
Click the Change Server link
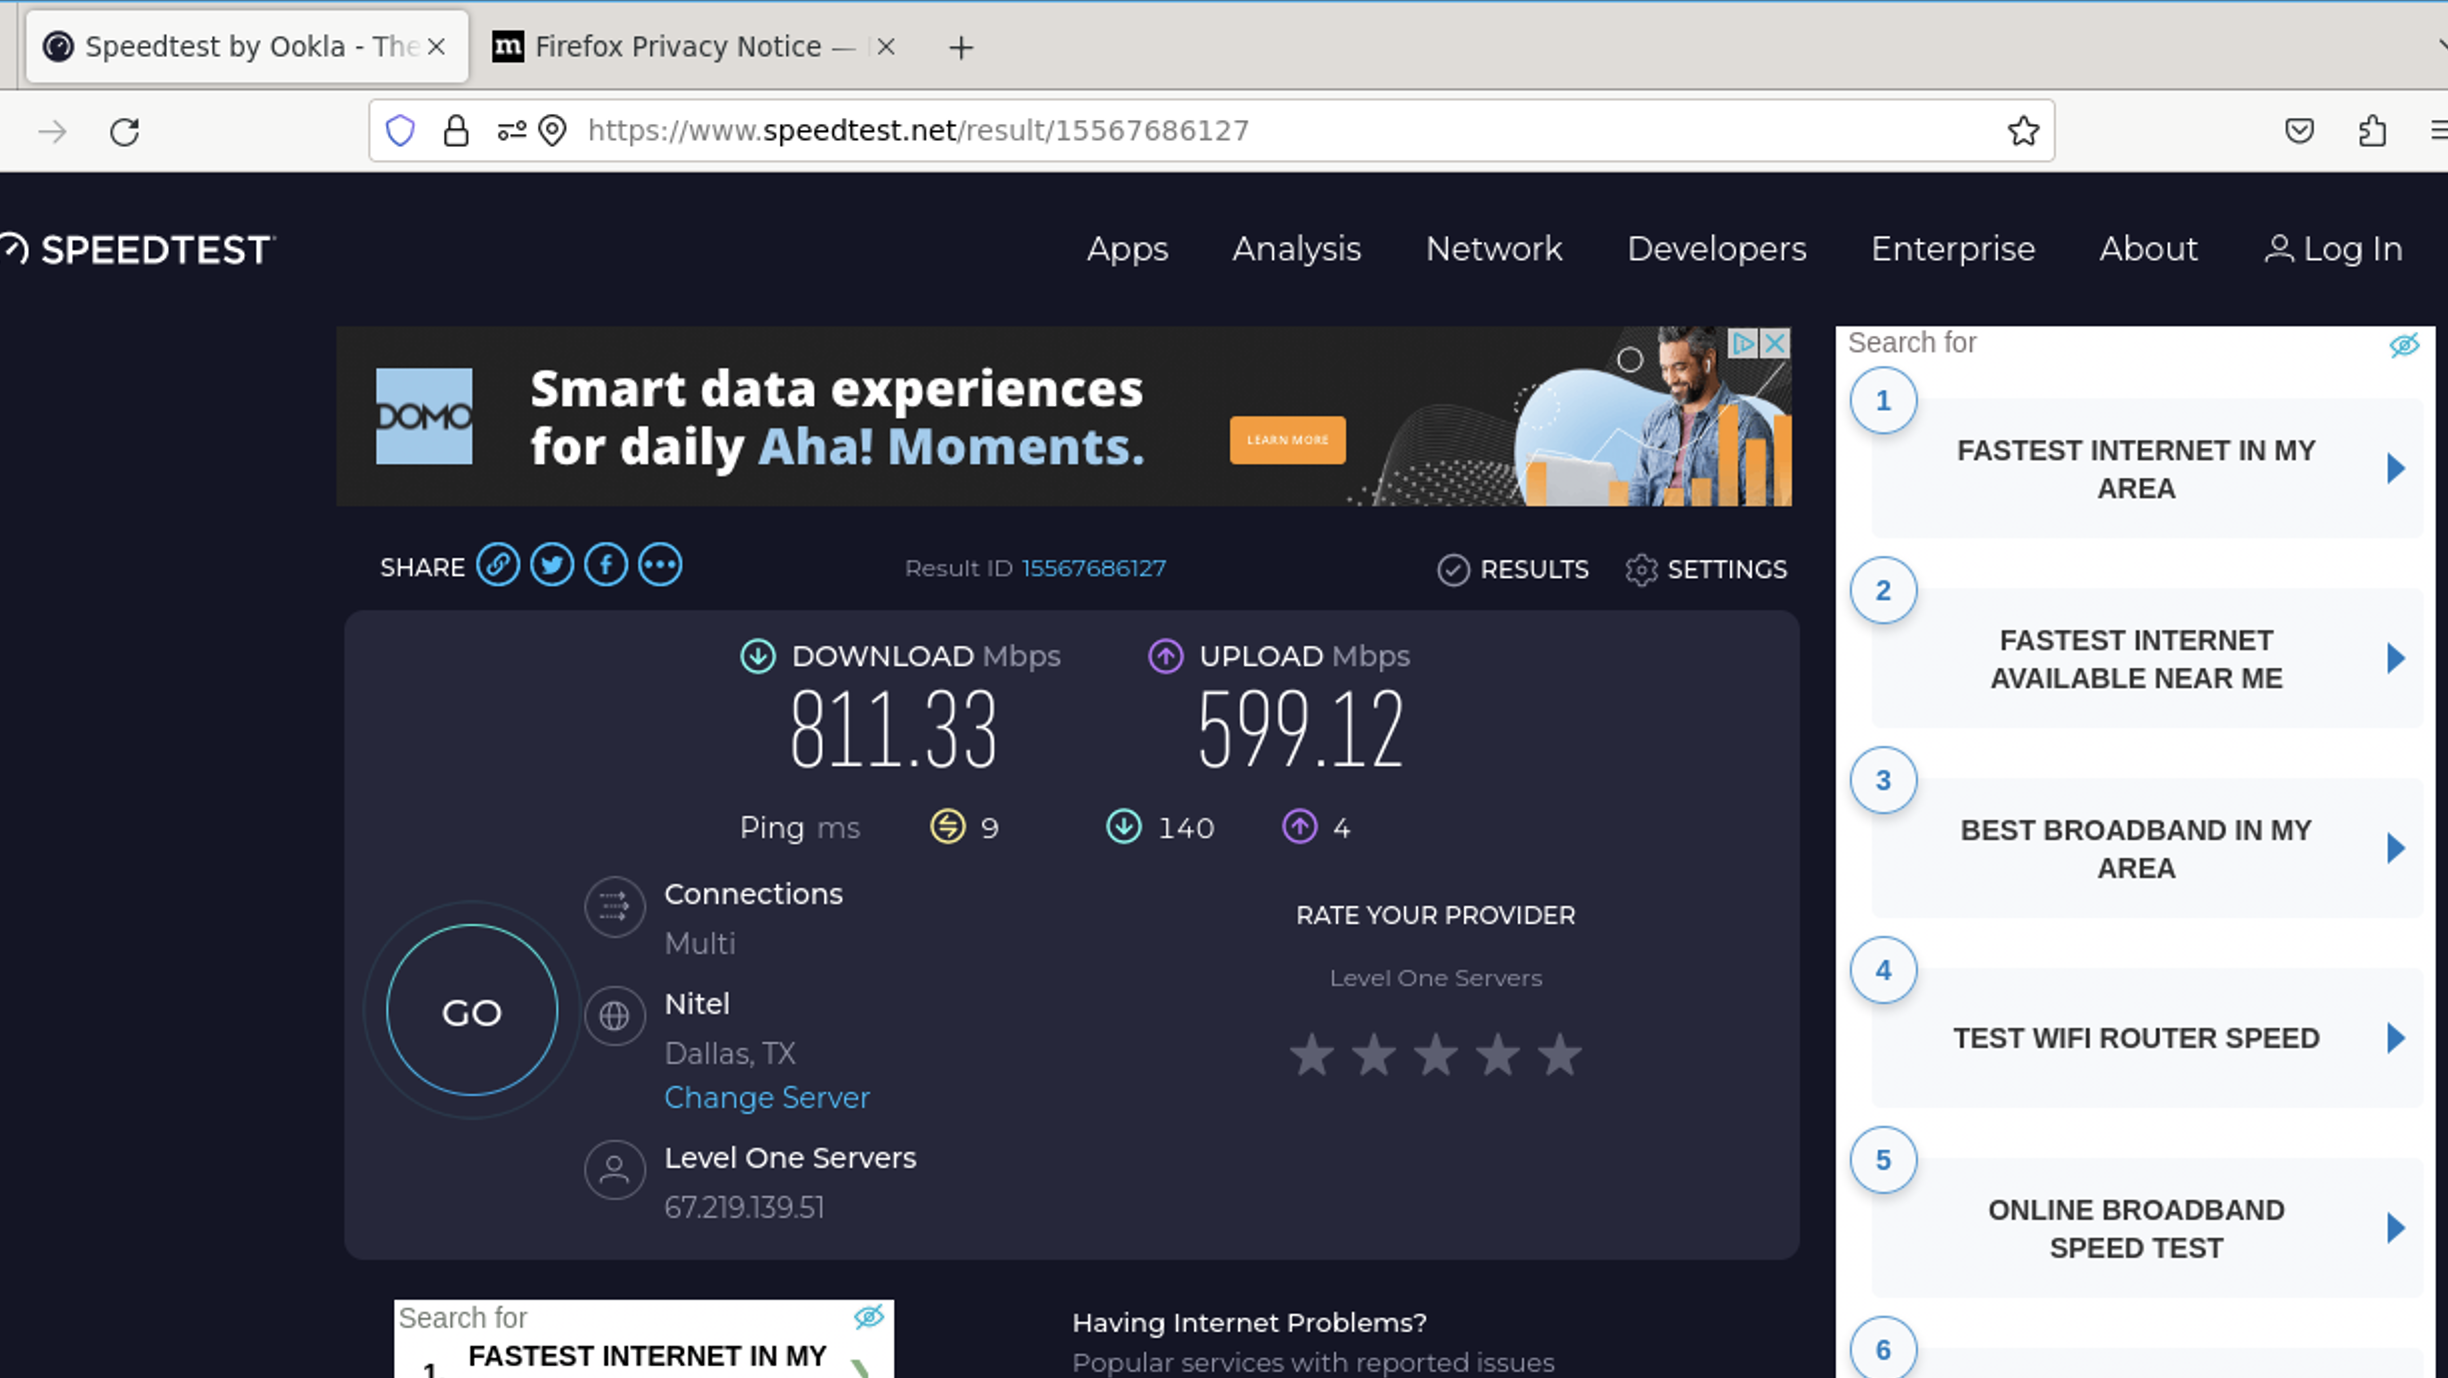[766, 1098]
